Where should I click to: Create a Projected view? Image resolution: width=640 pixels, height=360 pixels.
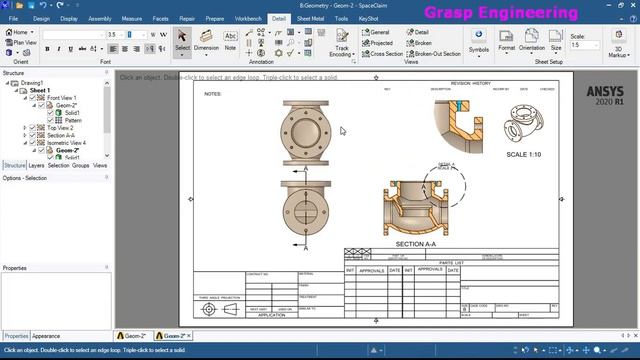click(x=378, y=43)
